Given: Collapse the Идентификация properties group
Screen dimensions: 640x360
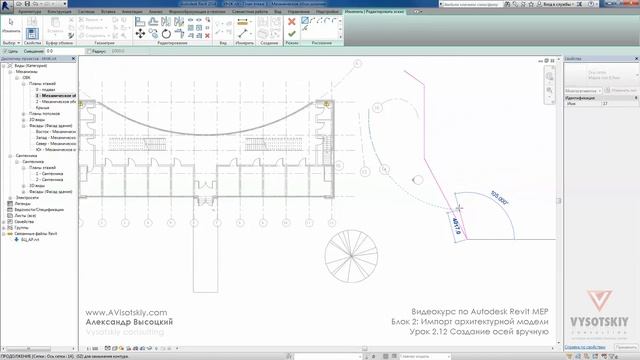Looking at the screenshot, I should click(636, 98).
